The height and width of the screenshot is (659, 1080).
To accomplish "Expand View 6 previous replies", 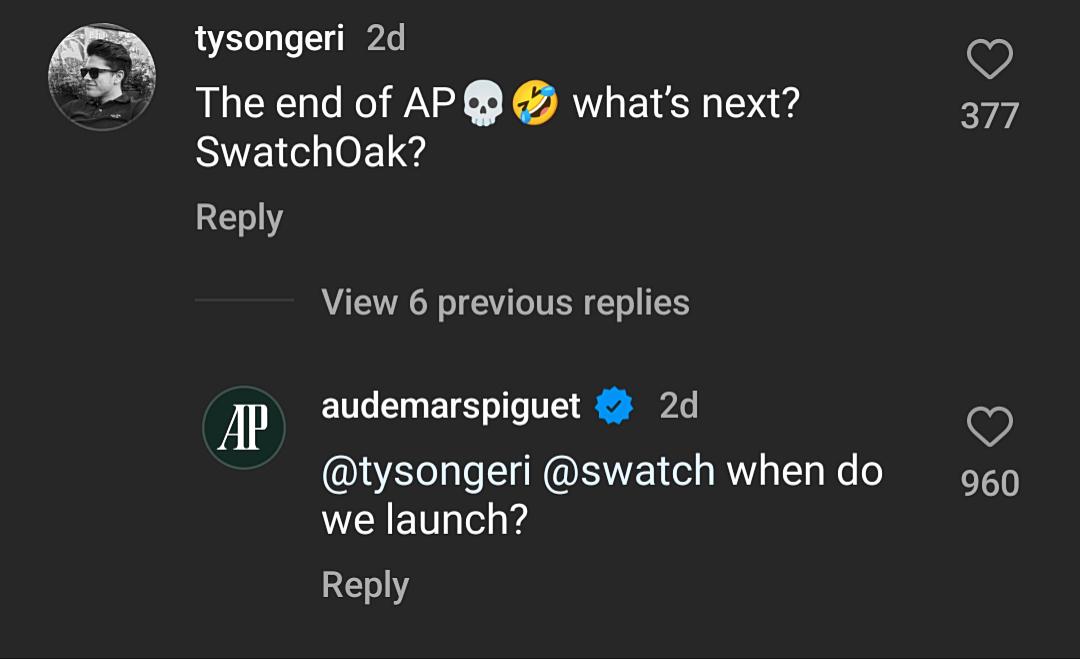I will click(x=505, y=302).
